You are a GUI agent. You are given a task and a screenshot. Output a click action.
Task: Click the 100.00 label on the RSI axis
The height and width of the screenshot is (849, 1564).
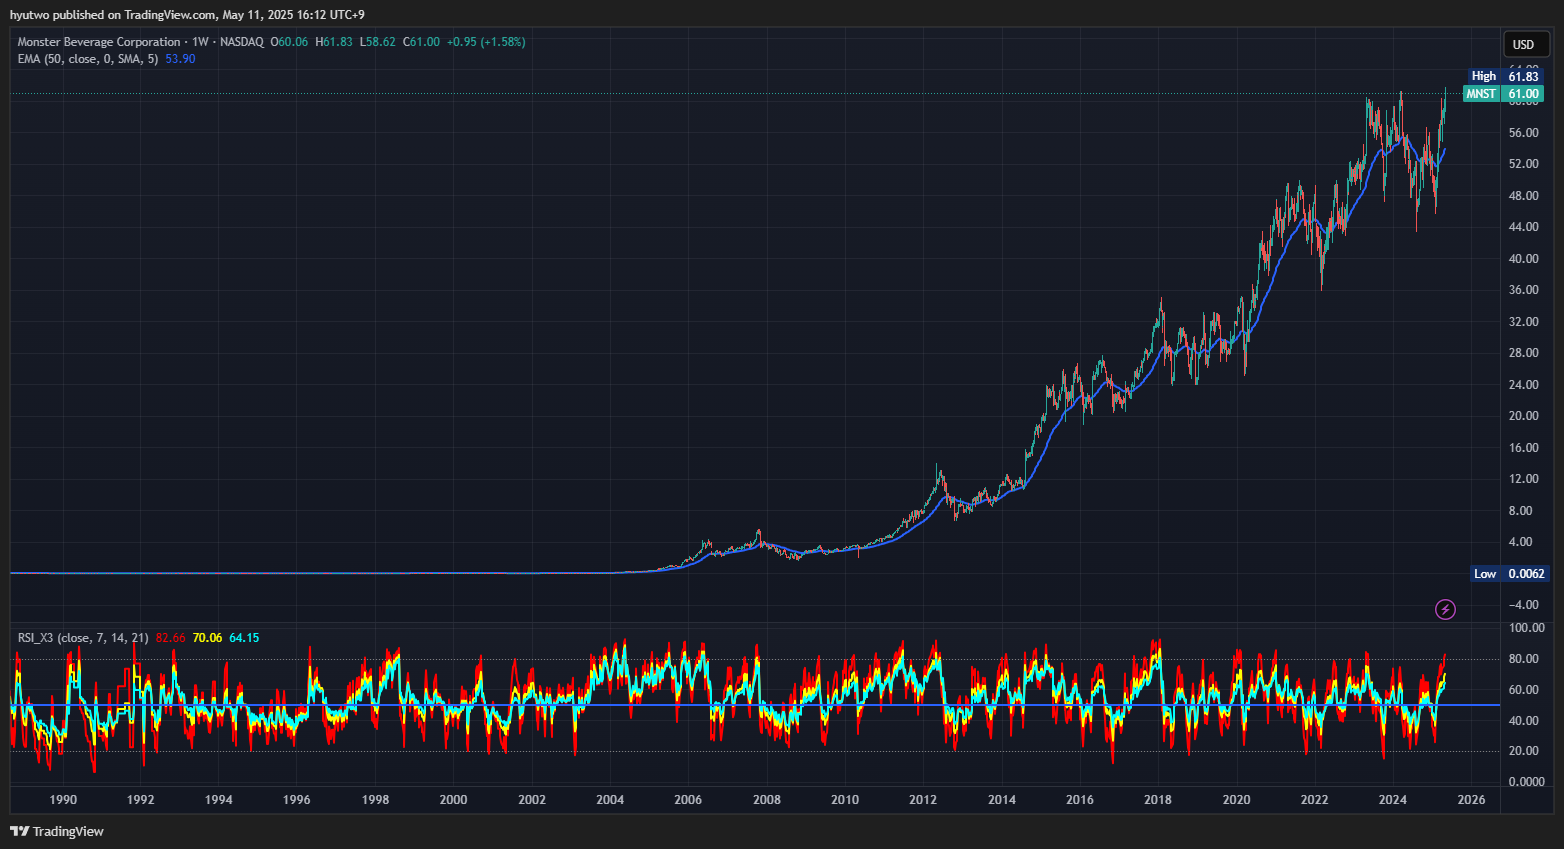coord(1527,628)
